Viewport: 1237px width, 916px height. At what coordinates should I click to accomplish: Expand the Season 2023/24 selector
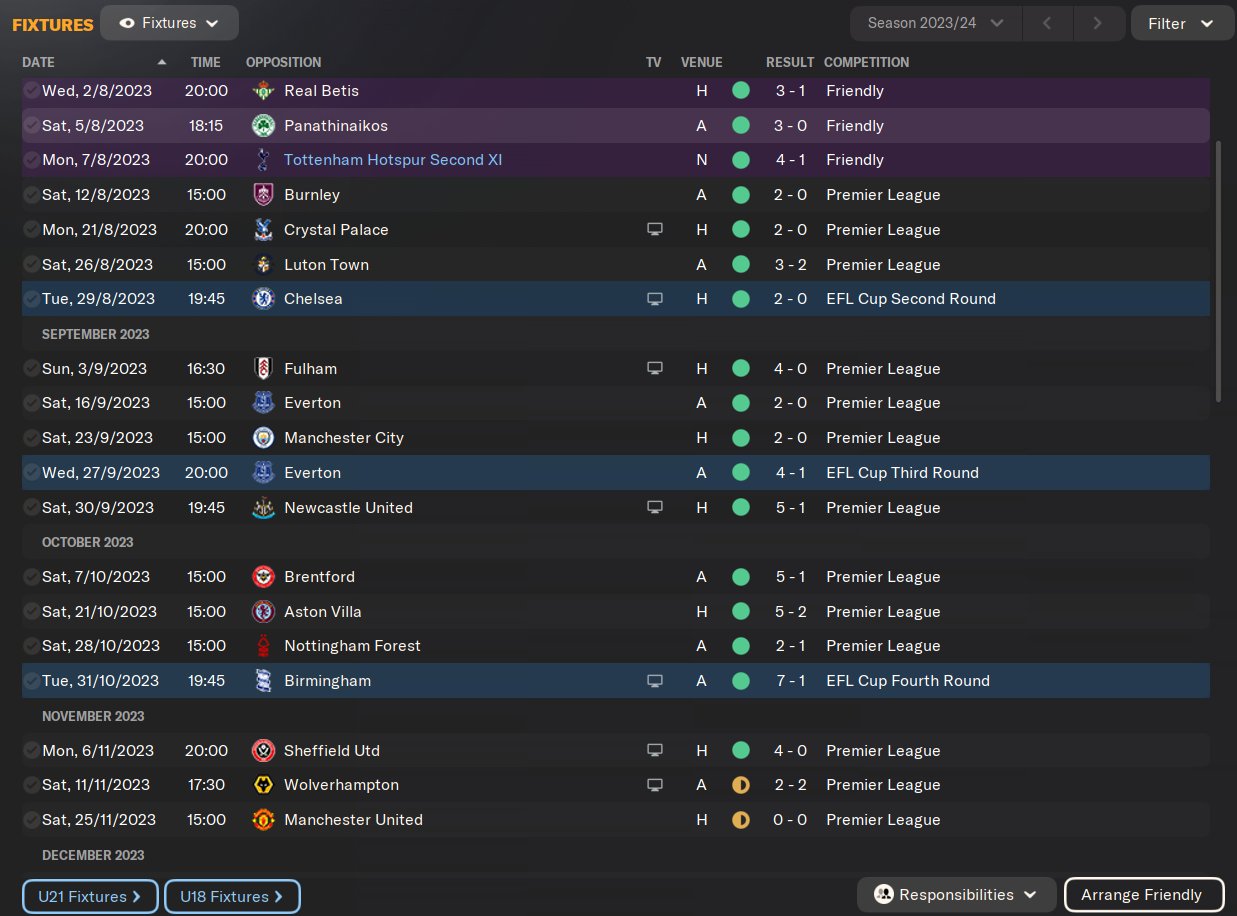tap(935, 23)
